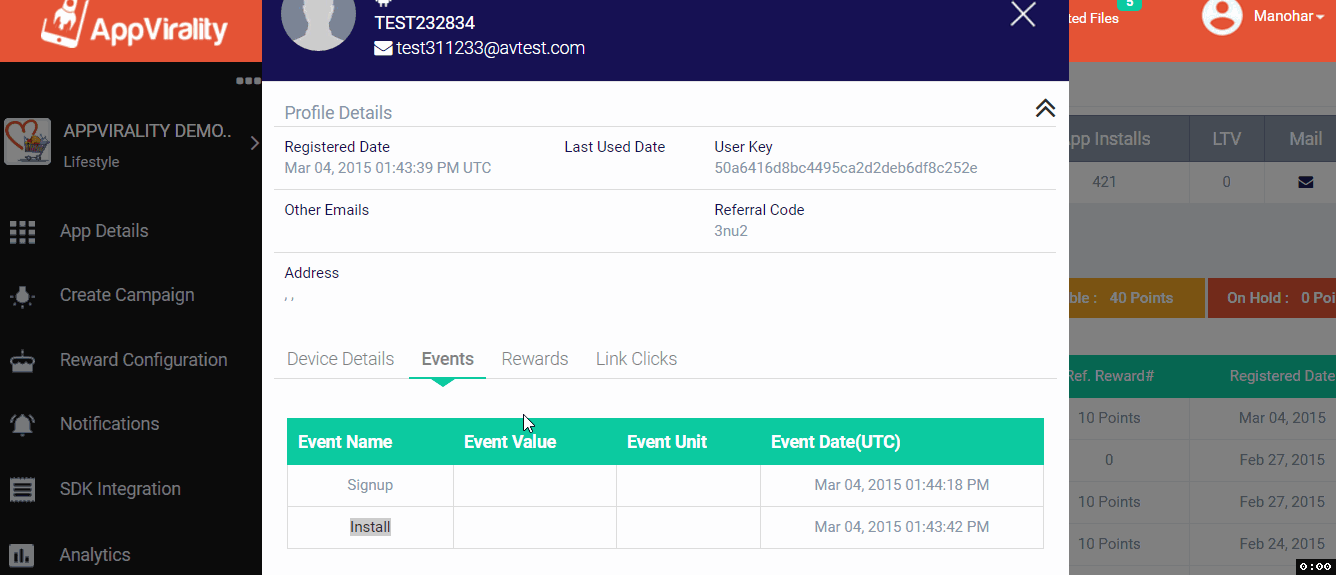Open SDK Integration menu item
The width and height of the screenshot is (1336, 575).
120,489
